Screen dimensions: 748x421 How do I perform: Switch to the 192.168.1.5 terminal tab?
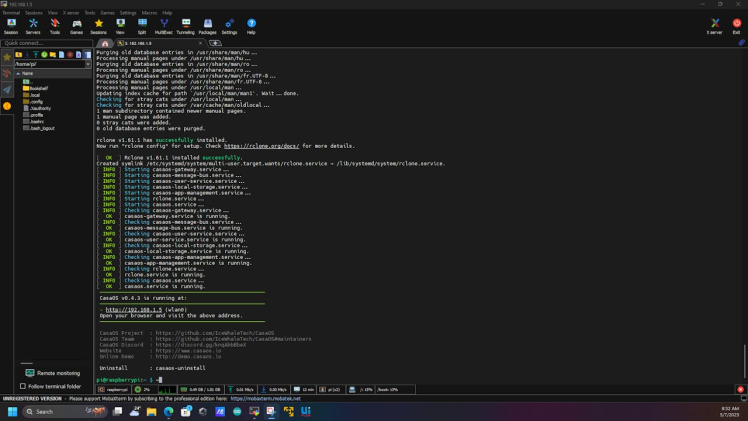click(140, 43)
